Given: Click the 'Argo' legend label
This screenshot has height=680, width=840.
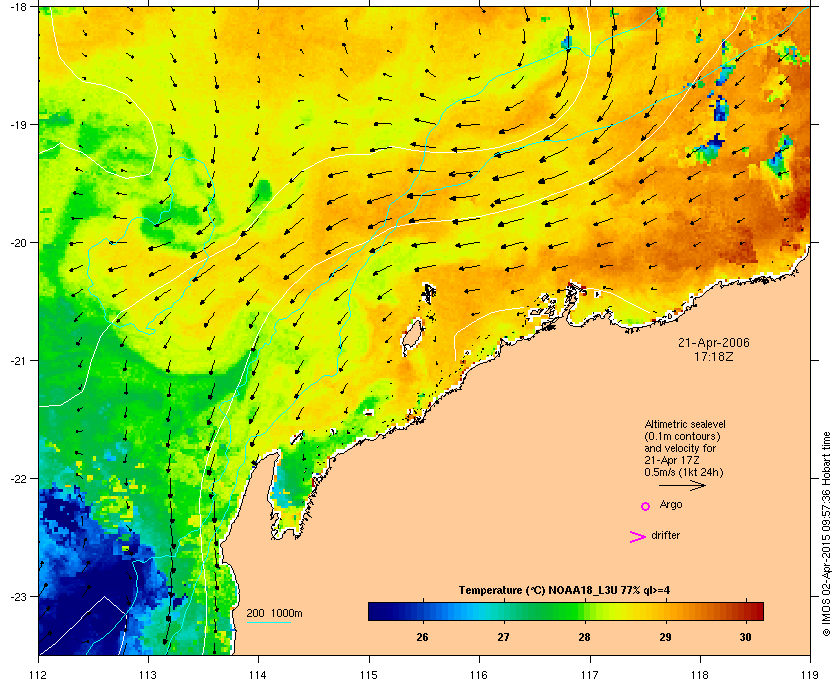Looking at the screenshot, I should [x=671, y=505].
